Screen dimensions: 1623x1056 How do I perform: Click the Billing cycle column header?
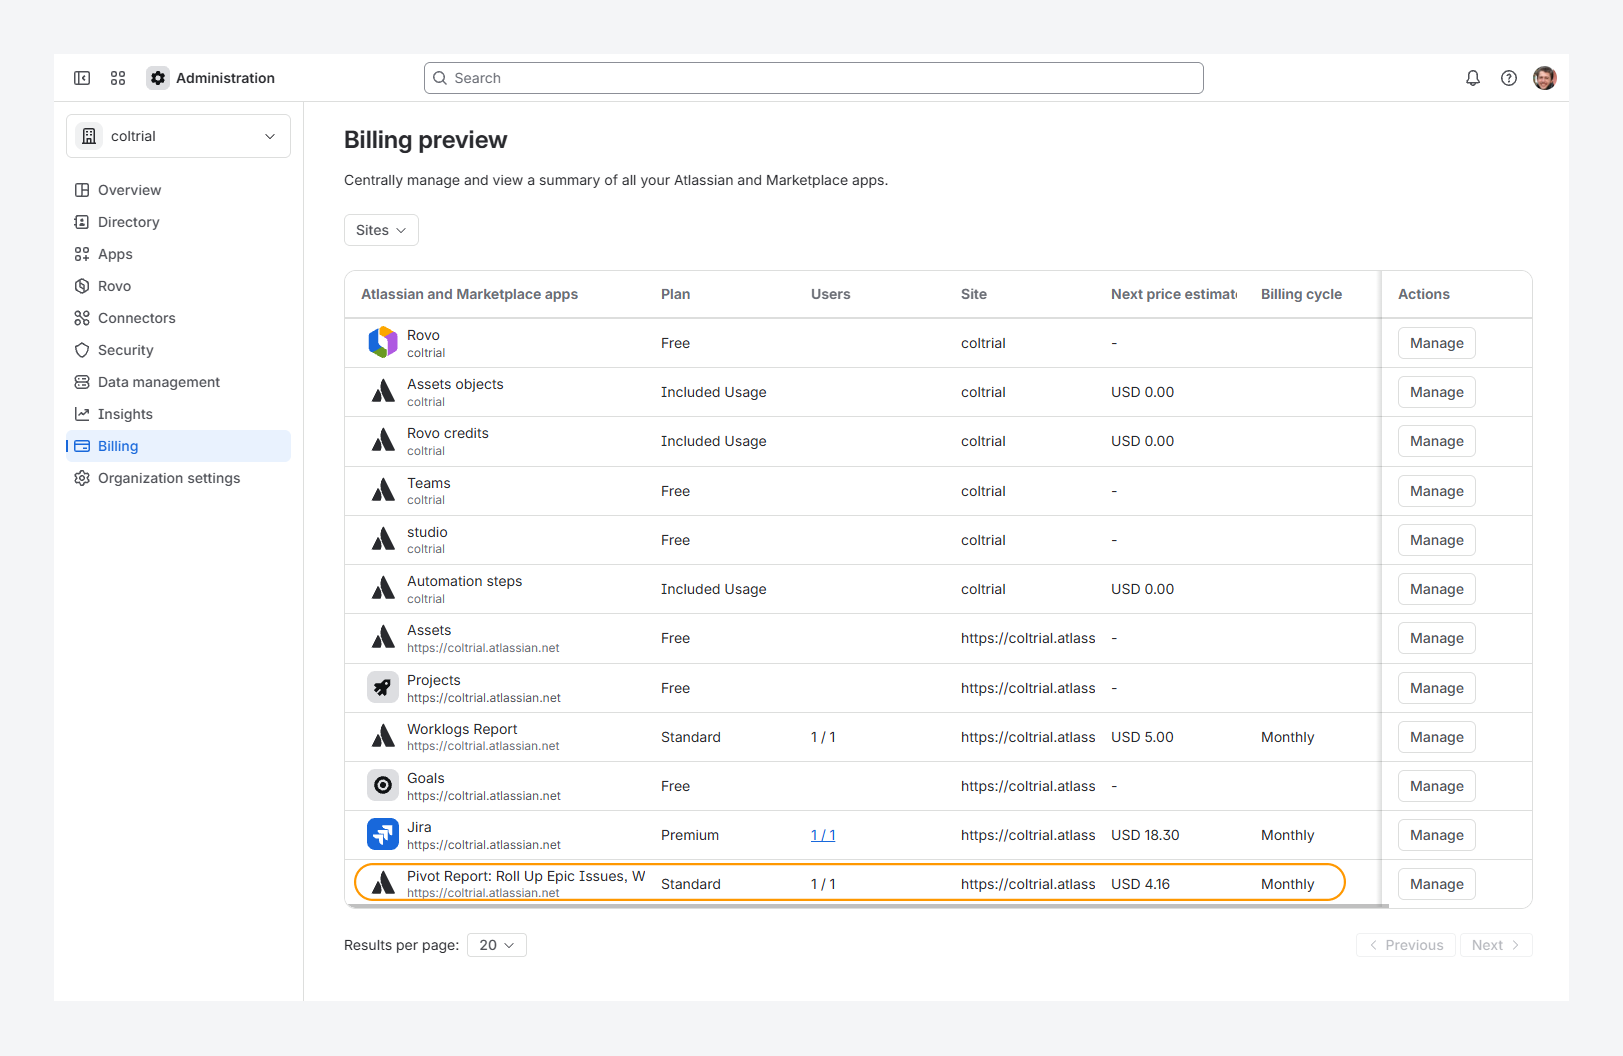[1302, 294]
